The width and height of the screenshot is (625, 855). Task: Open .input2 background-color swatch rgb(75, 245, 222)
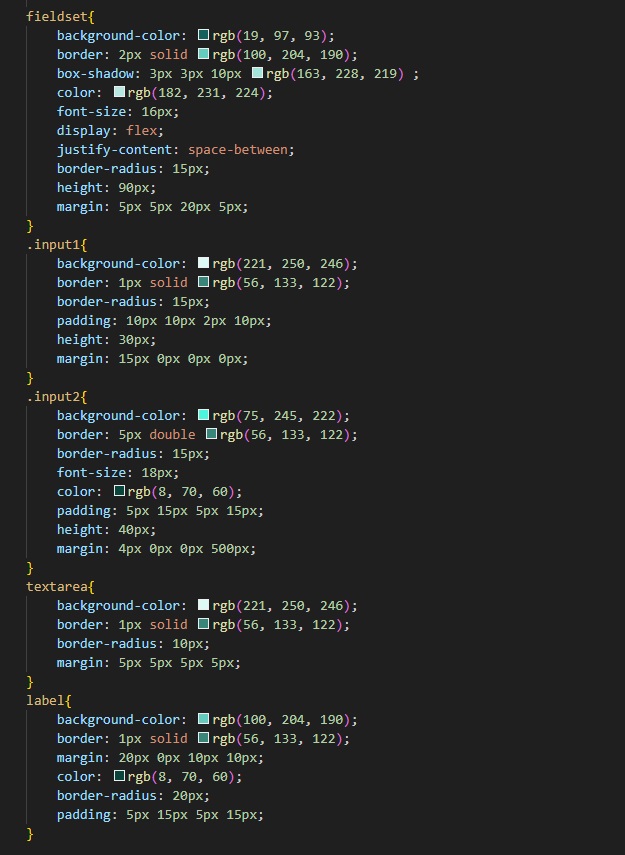[204, 415]
